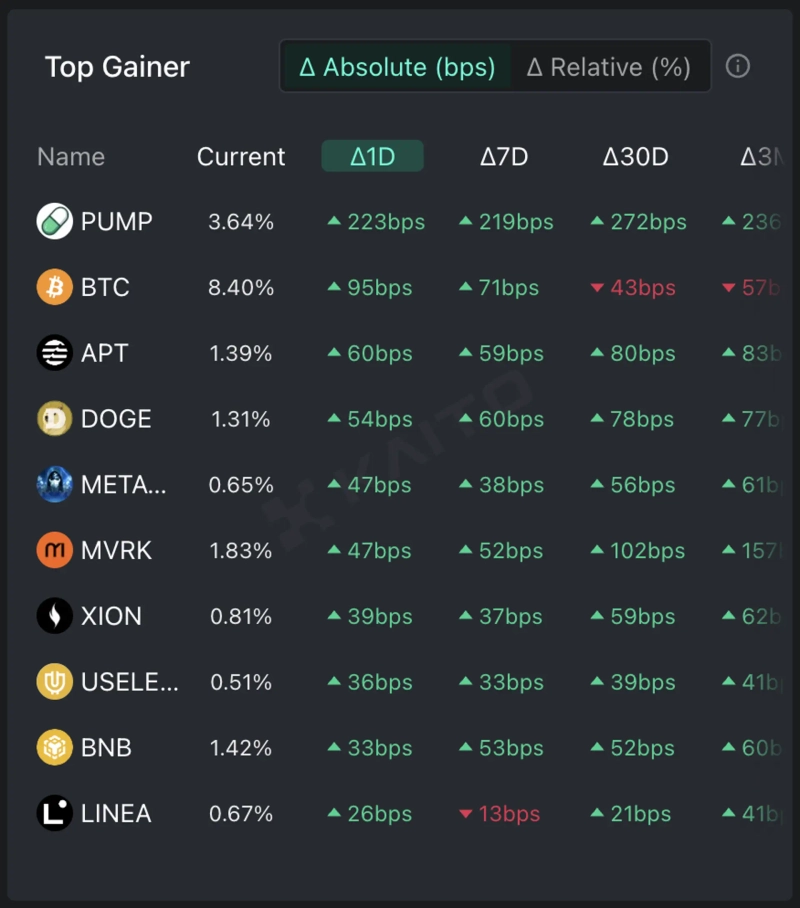Viewport: 800px width, 908px height.
Task: Click the XION black flame icon
Action: [55, 616]
